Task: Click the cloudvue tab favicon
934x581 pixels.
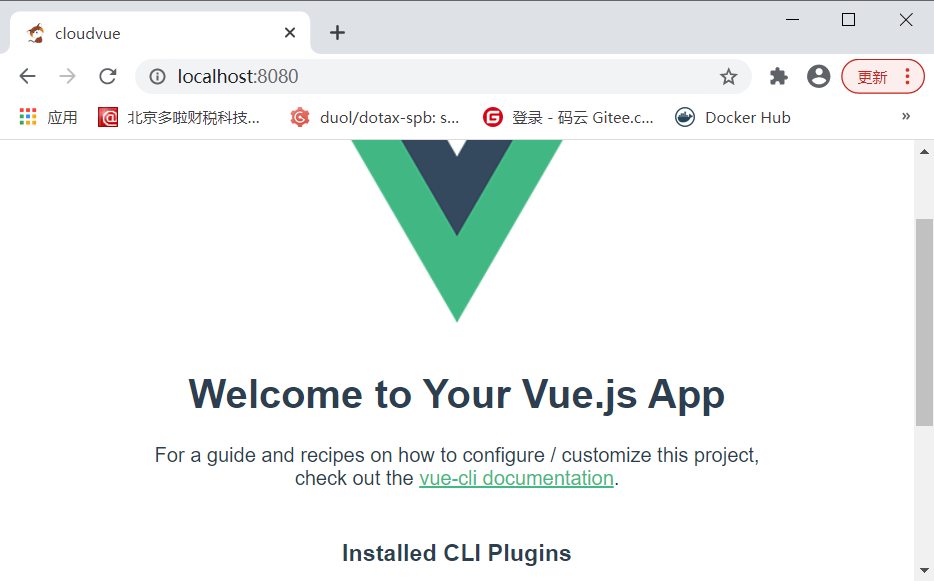Action: pos(36,33)
